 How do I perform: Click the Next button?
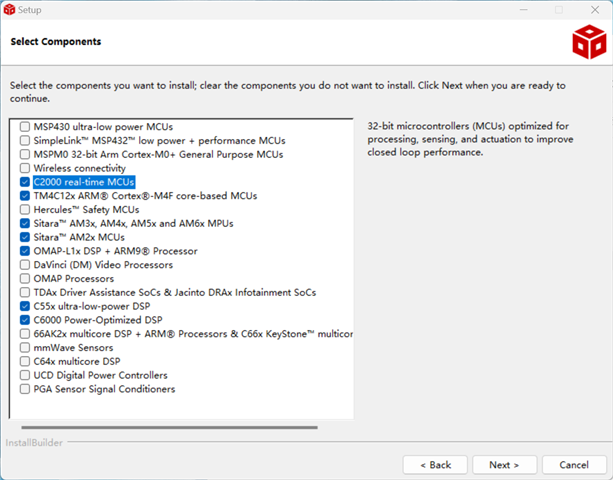click(504, 465)
